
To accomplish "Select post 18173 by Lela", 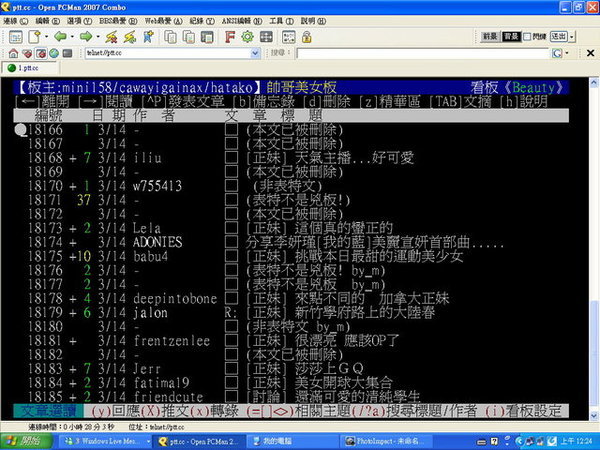I will pyautogui.click(x=291, y=228).
